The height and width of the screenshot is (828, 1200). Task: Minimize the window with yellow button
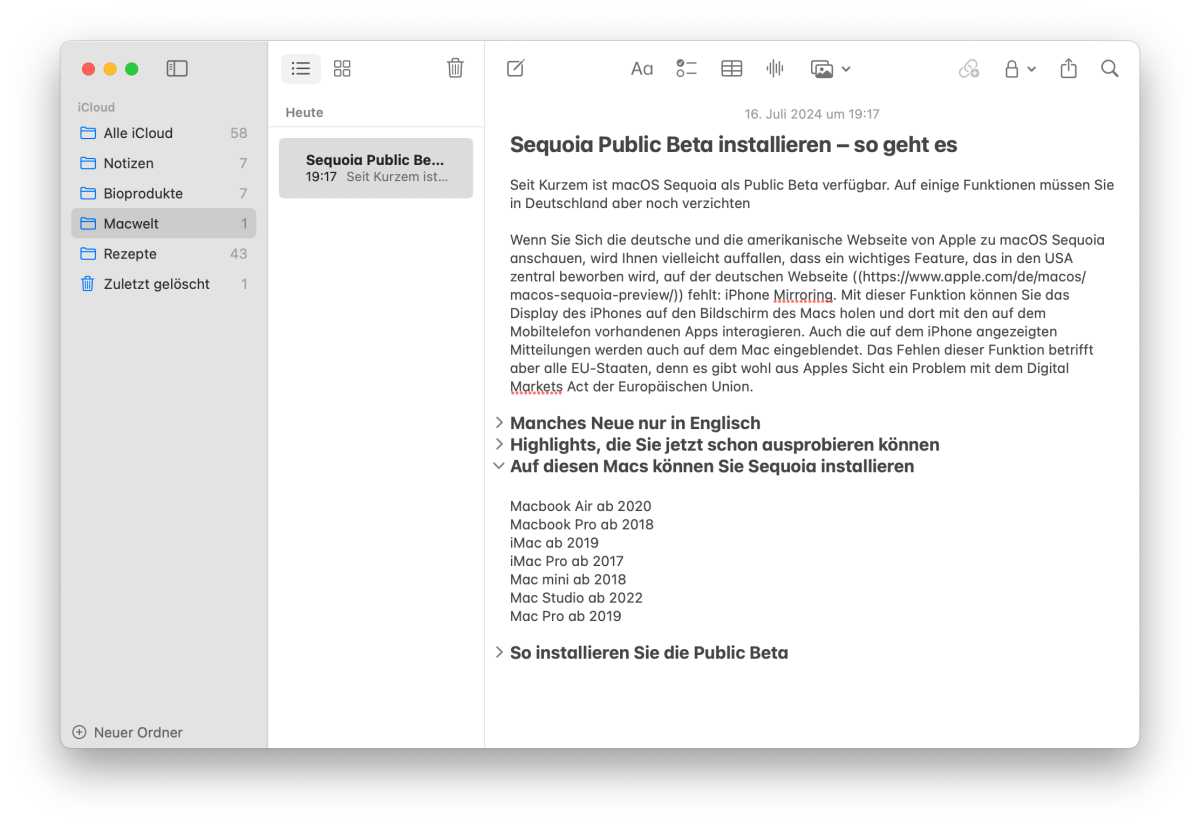(x=110, y=69)
